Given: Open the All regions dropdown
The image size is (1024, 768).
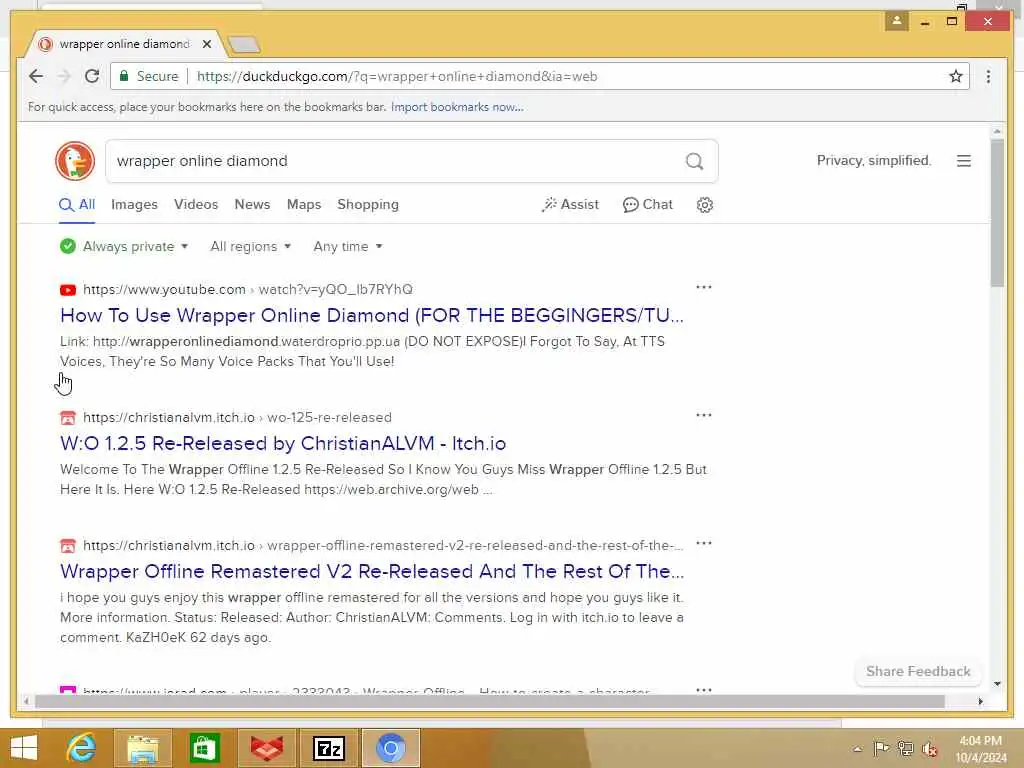Looking at the screenshot, I should (251, 246).
